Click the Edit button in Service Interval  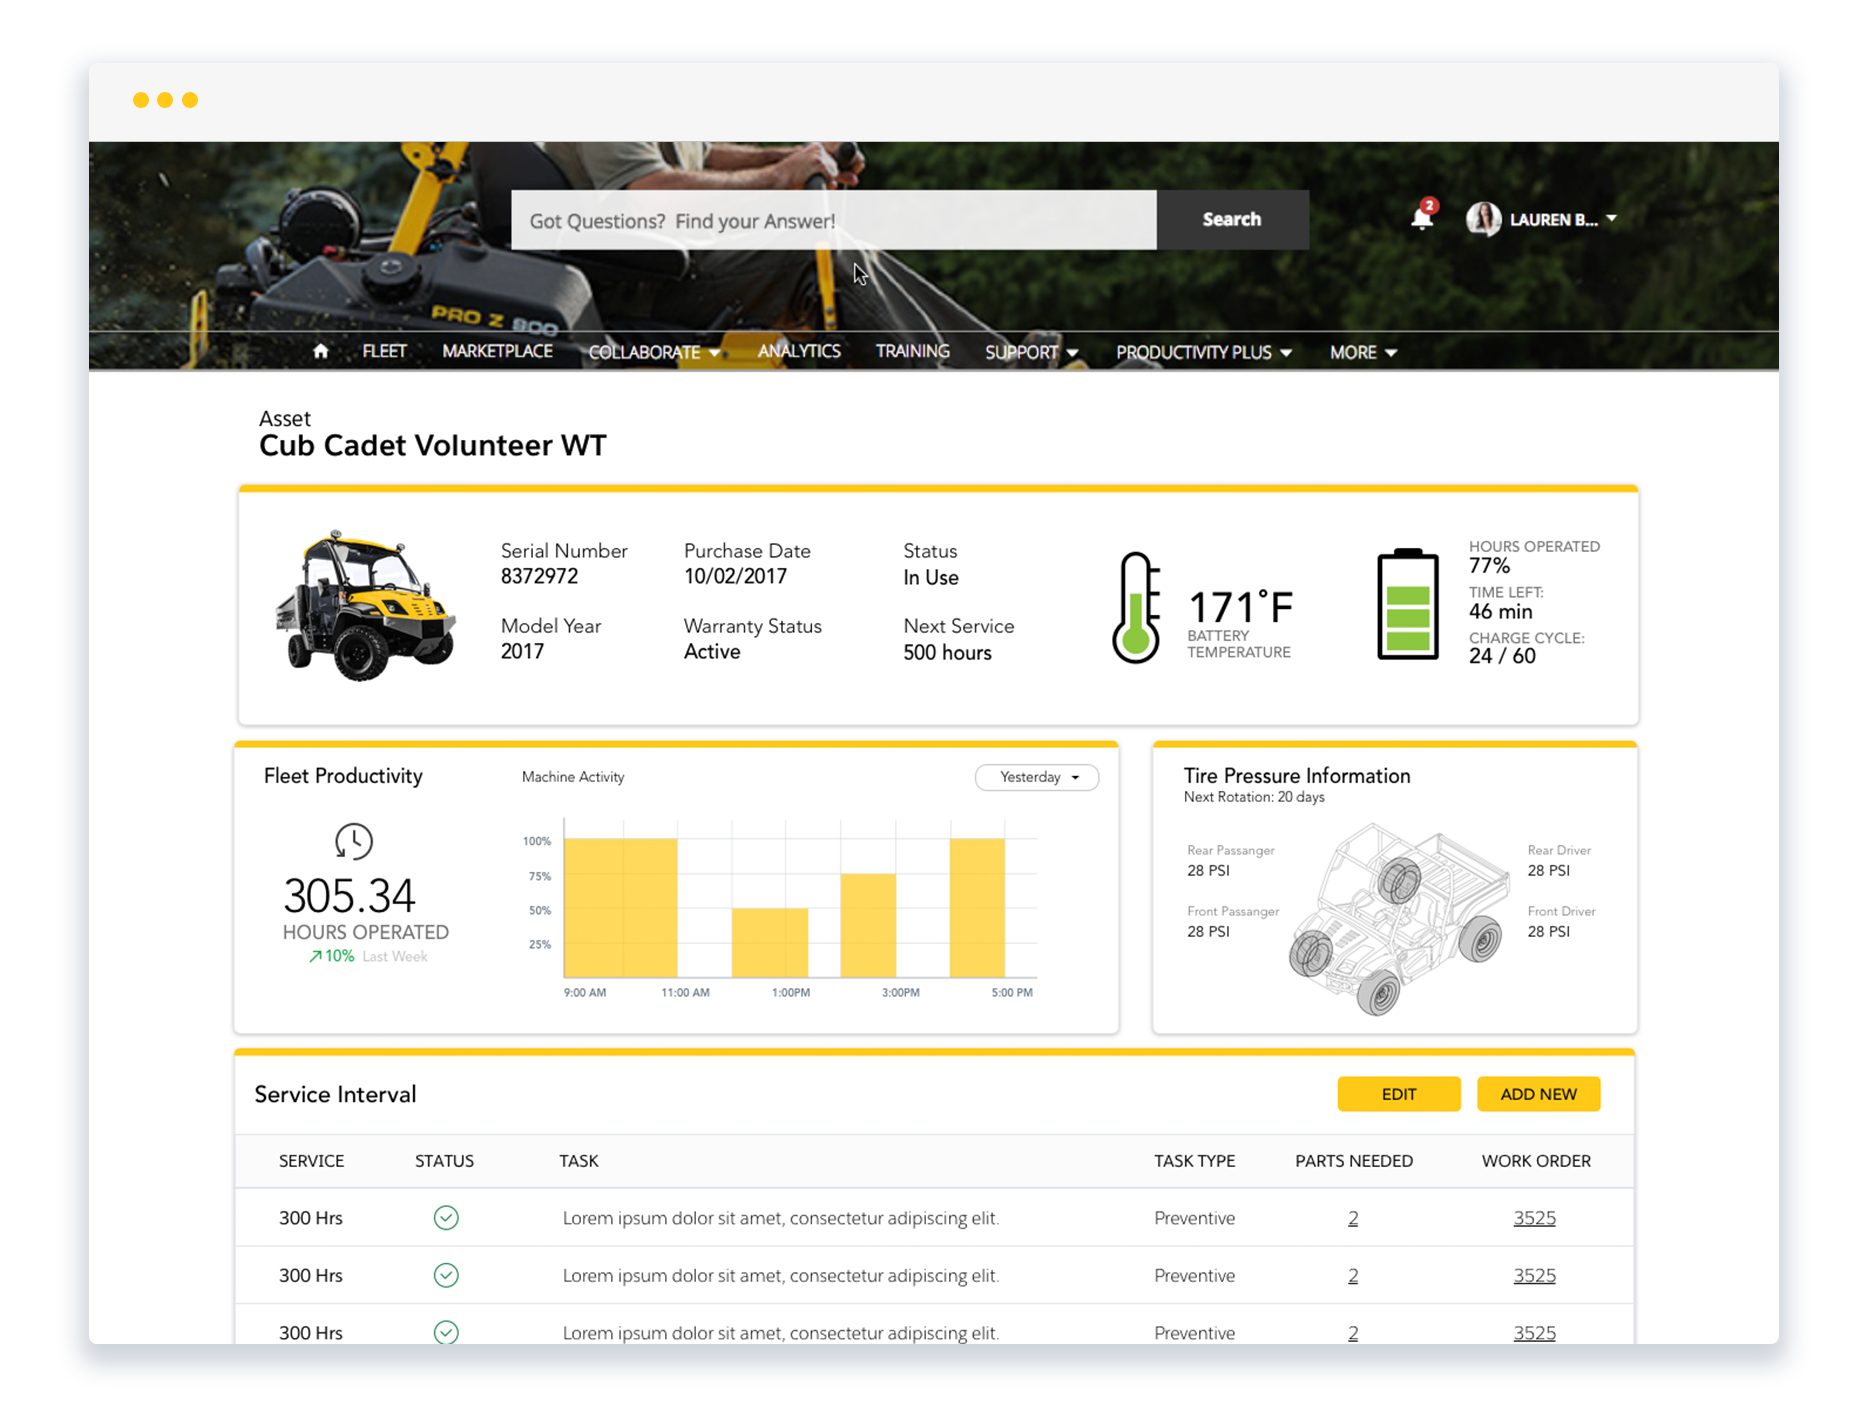pyautogui.click(x=1398, y=1094)
